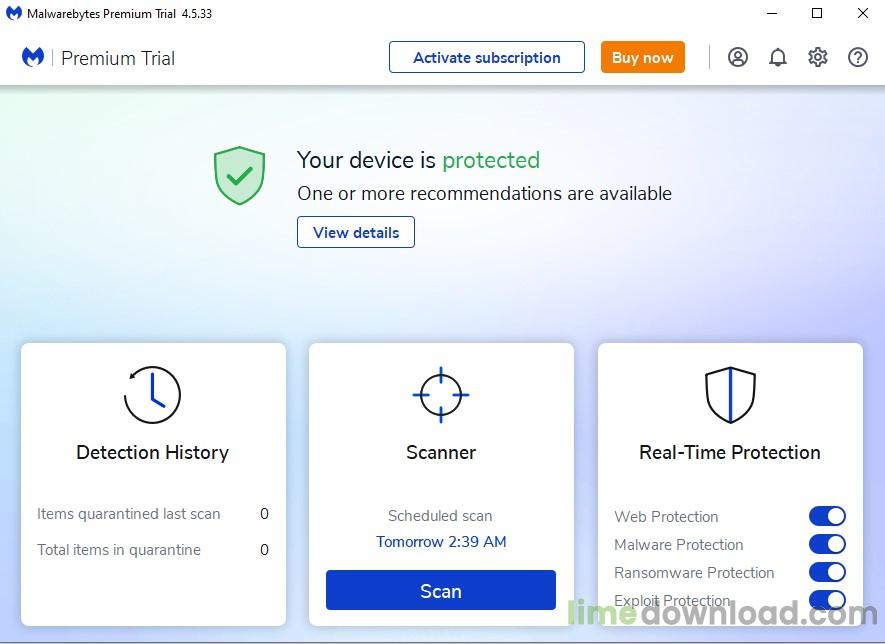
Task: Click the Real-Time Protection shield icon
Action: [x=730, y=394]
